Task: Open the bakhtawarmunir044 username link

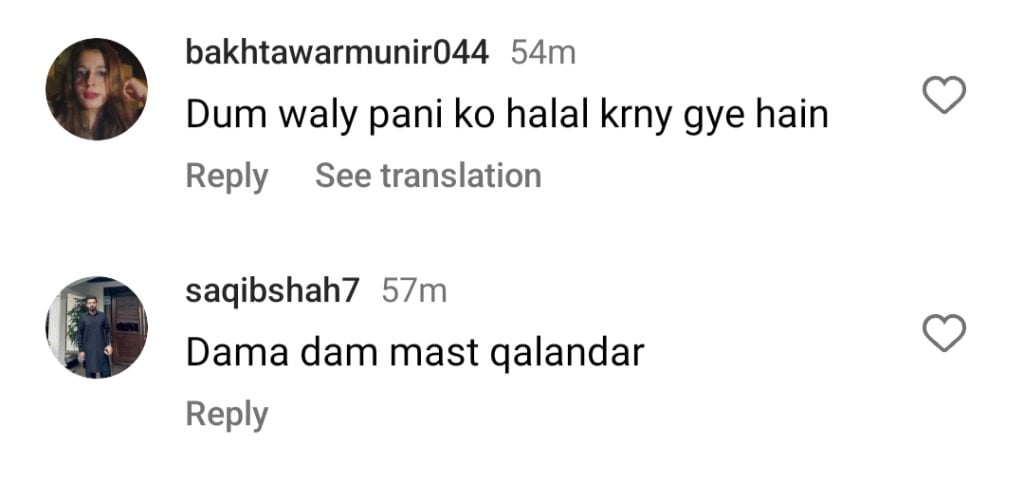Action: click(337, 52)
